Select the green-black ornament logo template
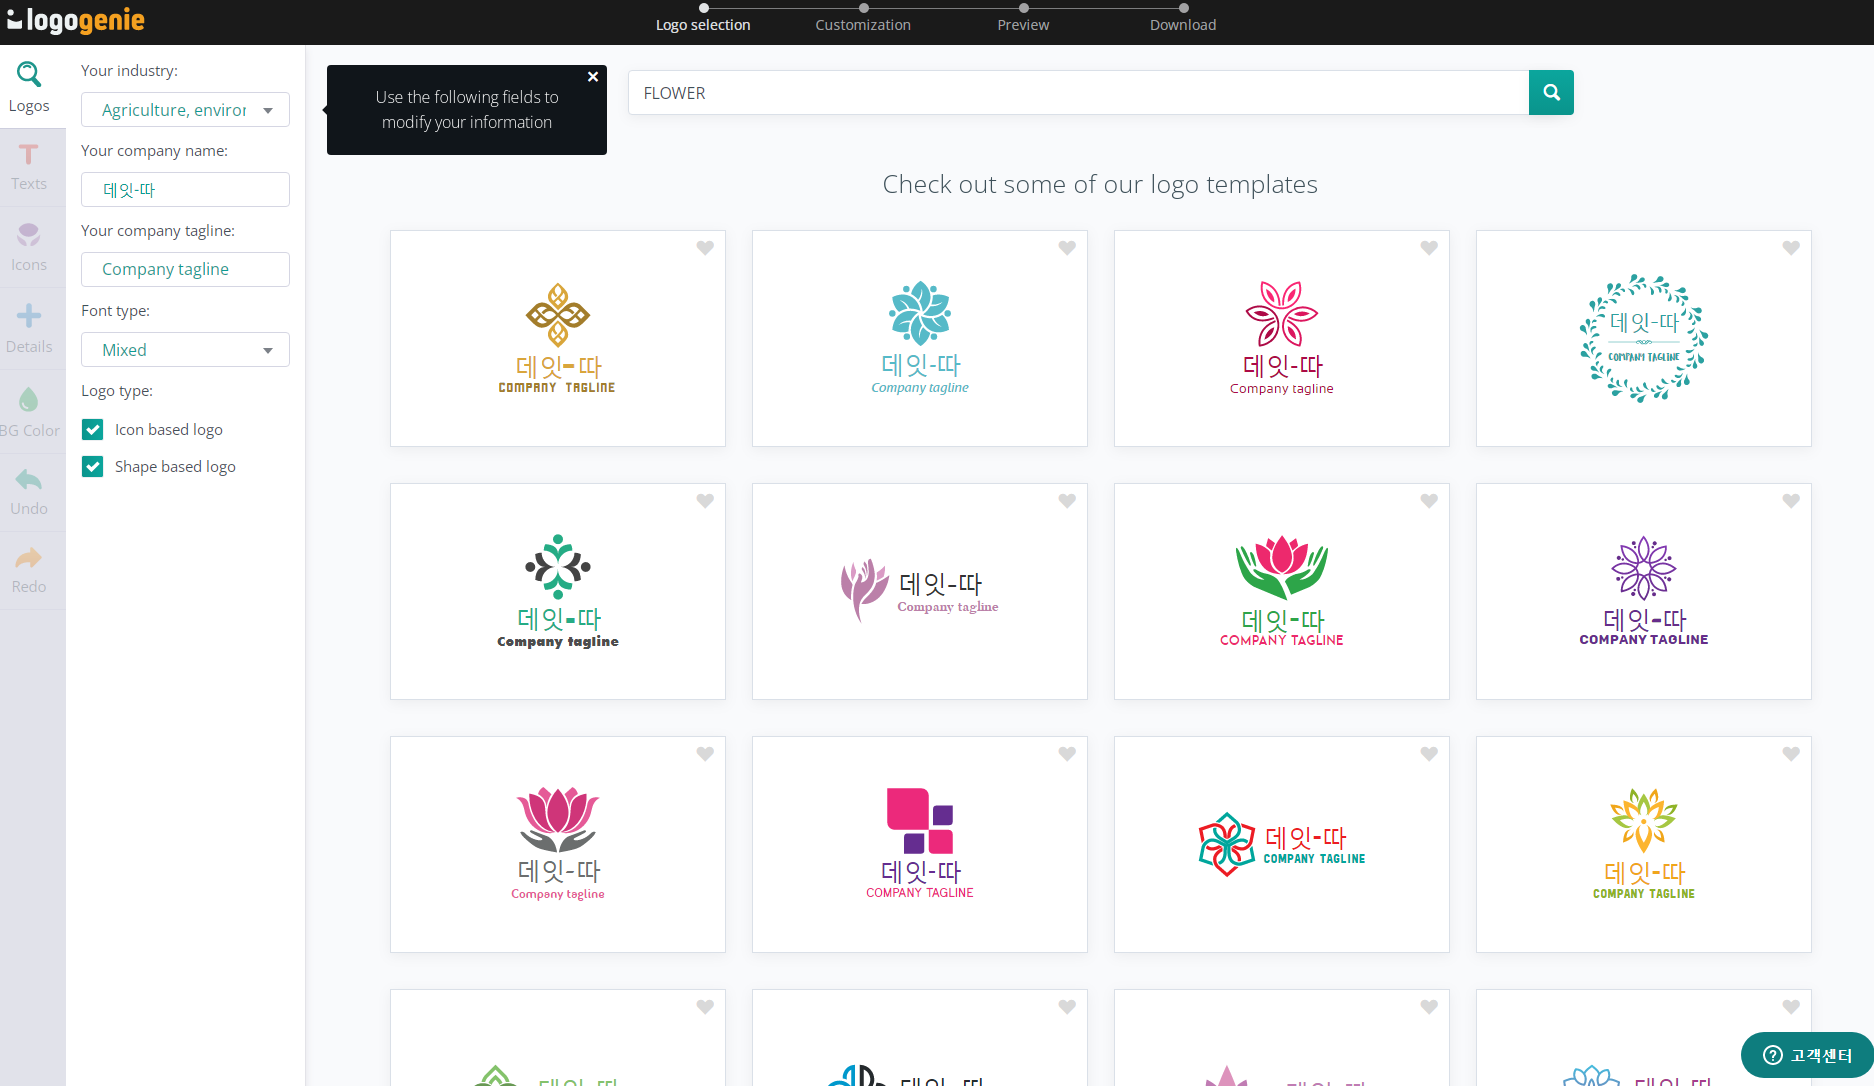Viewport: 1874px width, 1086px height. point(558,592)
